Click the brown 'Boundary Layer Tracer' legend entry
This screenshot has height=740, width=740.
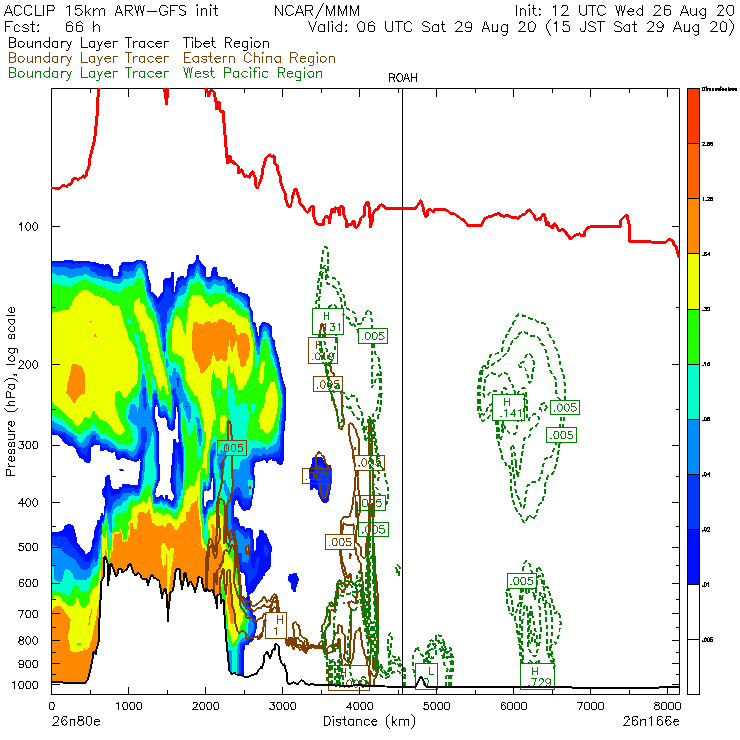(88, 59)
